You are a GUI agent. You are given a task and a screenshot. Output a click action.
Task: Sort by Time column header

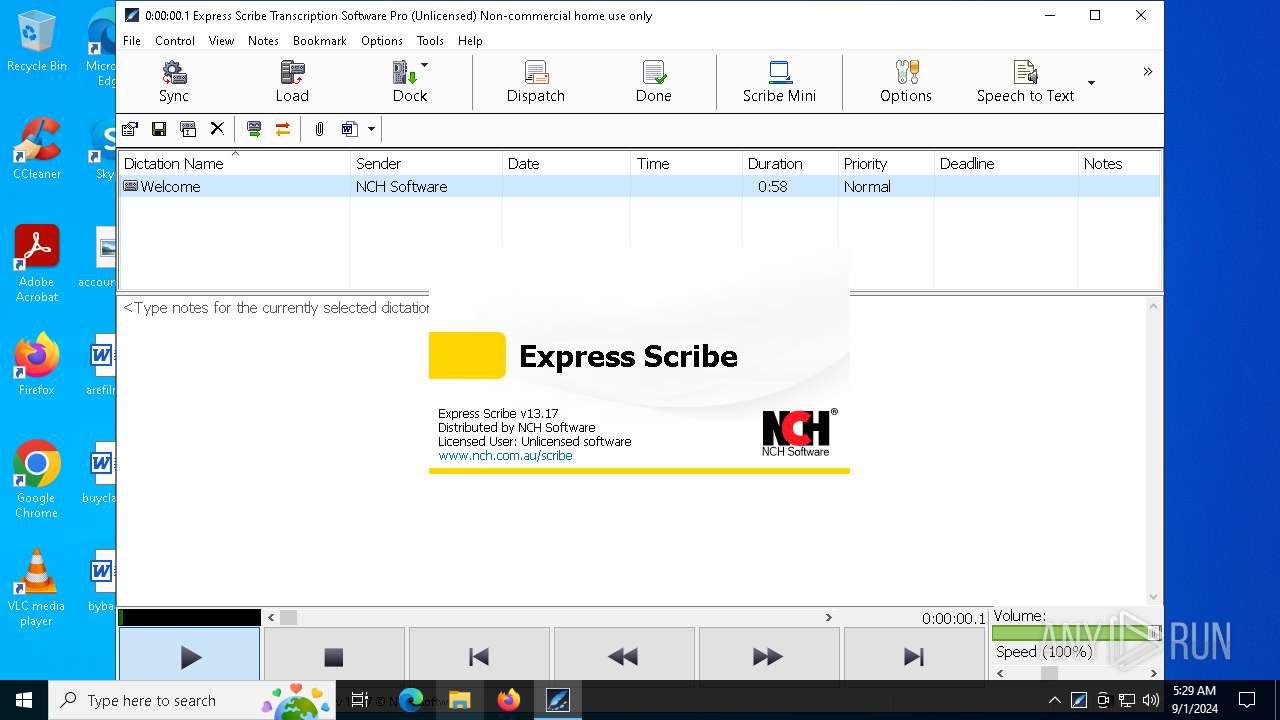coord(686,164)
